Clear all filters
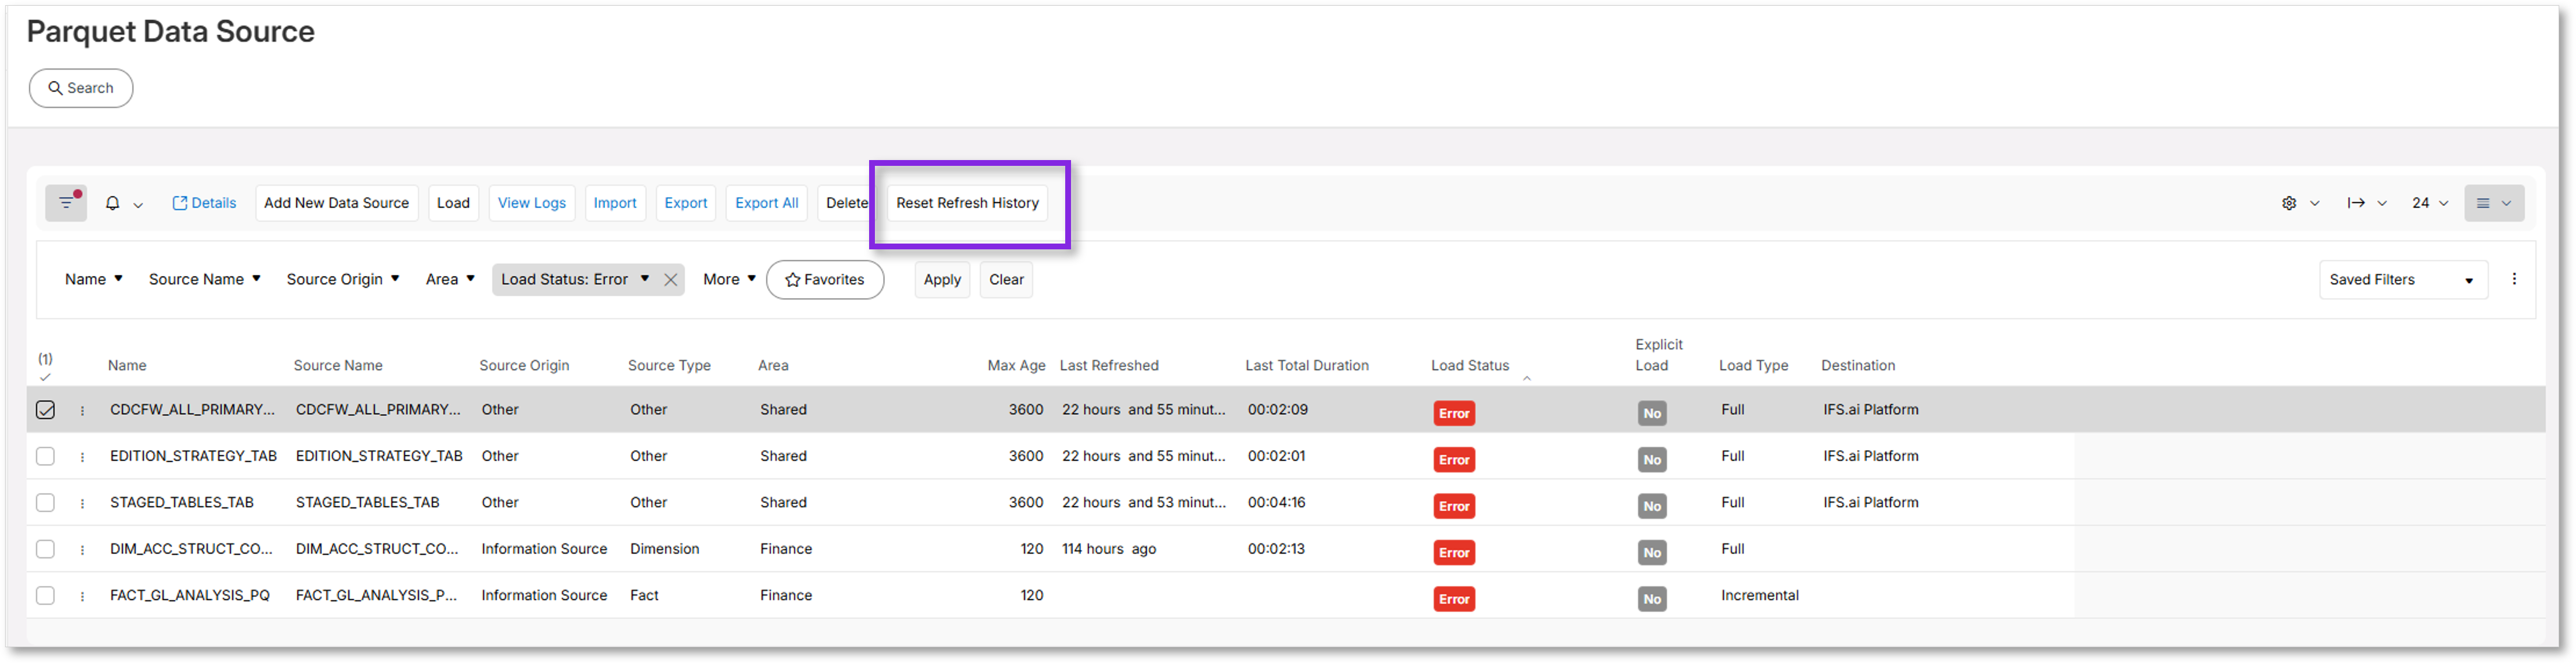The width and height of the screenshot is (2576, 664). pyautogui.click(x=1006, y=280)
